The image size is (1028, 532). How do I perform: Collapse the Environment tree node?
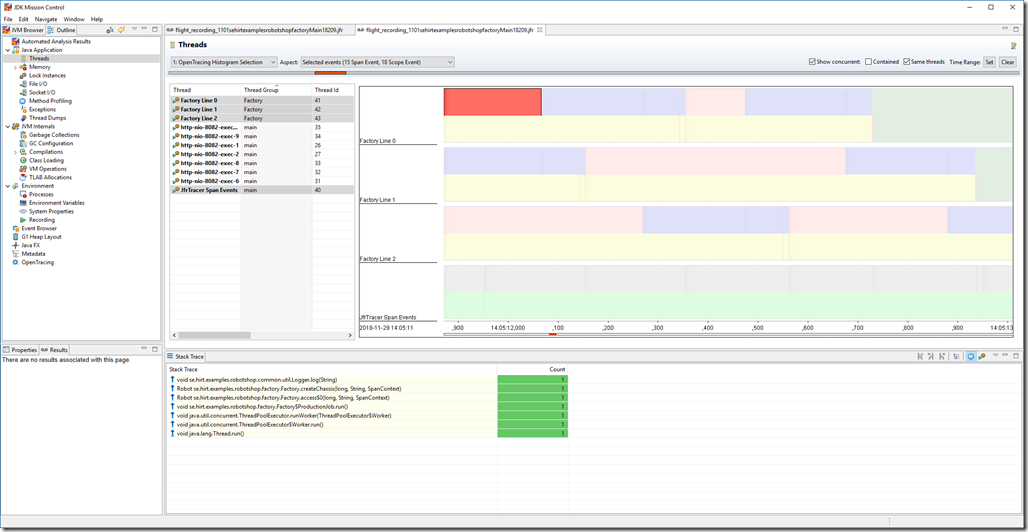8,186
